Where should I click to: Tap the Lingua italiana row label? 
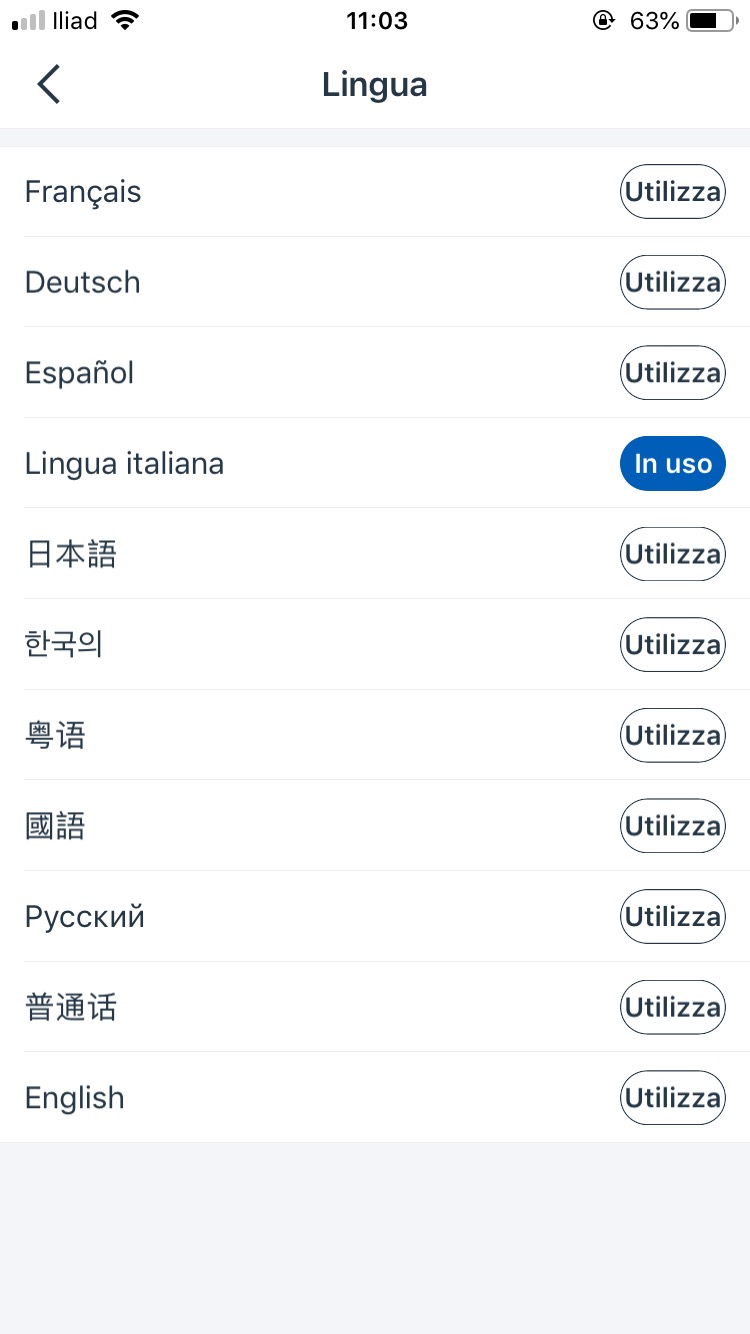tap(124, 464)
